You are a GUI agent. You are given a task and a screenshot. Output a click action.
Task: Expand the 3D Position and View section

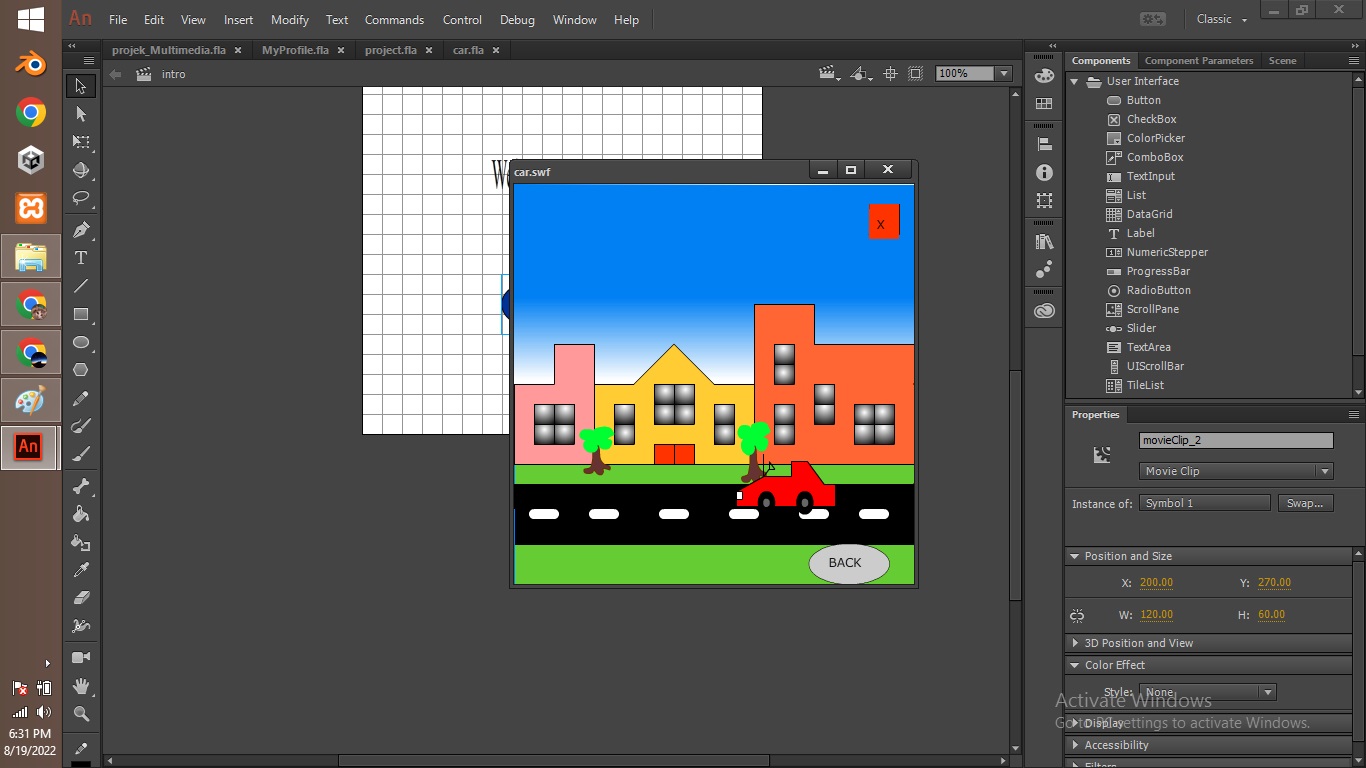click(1138, 643)
